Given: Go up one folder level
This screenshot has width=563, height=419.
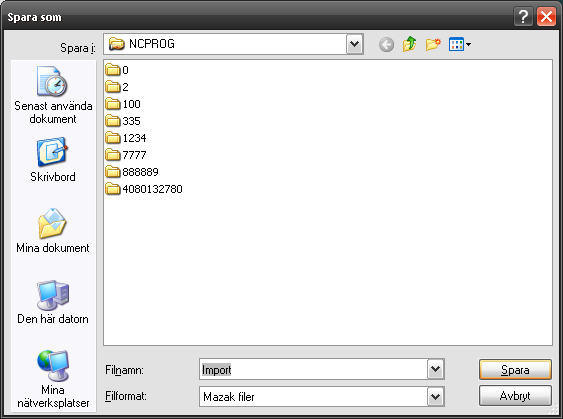Looking at the screenshot, I should [x=409, y=45].
